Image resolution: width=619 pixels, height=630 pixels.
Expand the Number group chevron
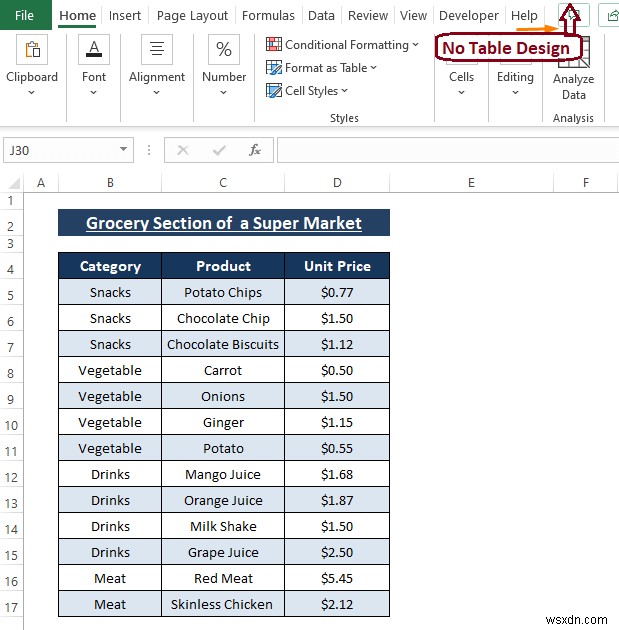pyautogui.click(x=224, y=93)
